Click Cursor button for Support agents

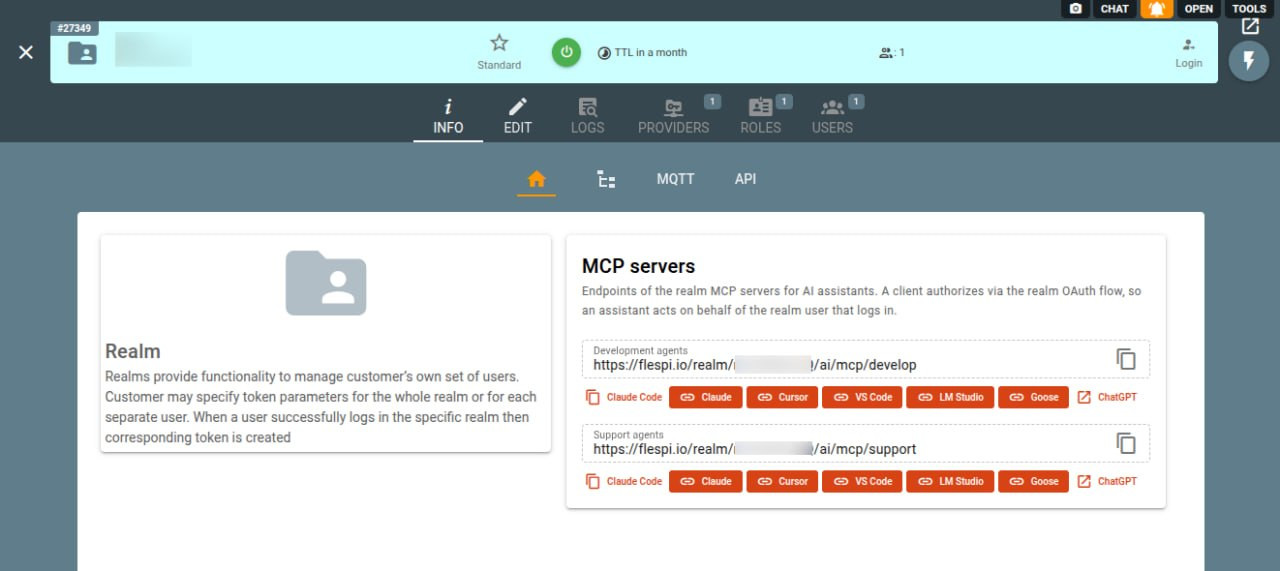pos(782,481)
